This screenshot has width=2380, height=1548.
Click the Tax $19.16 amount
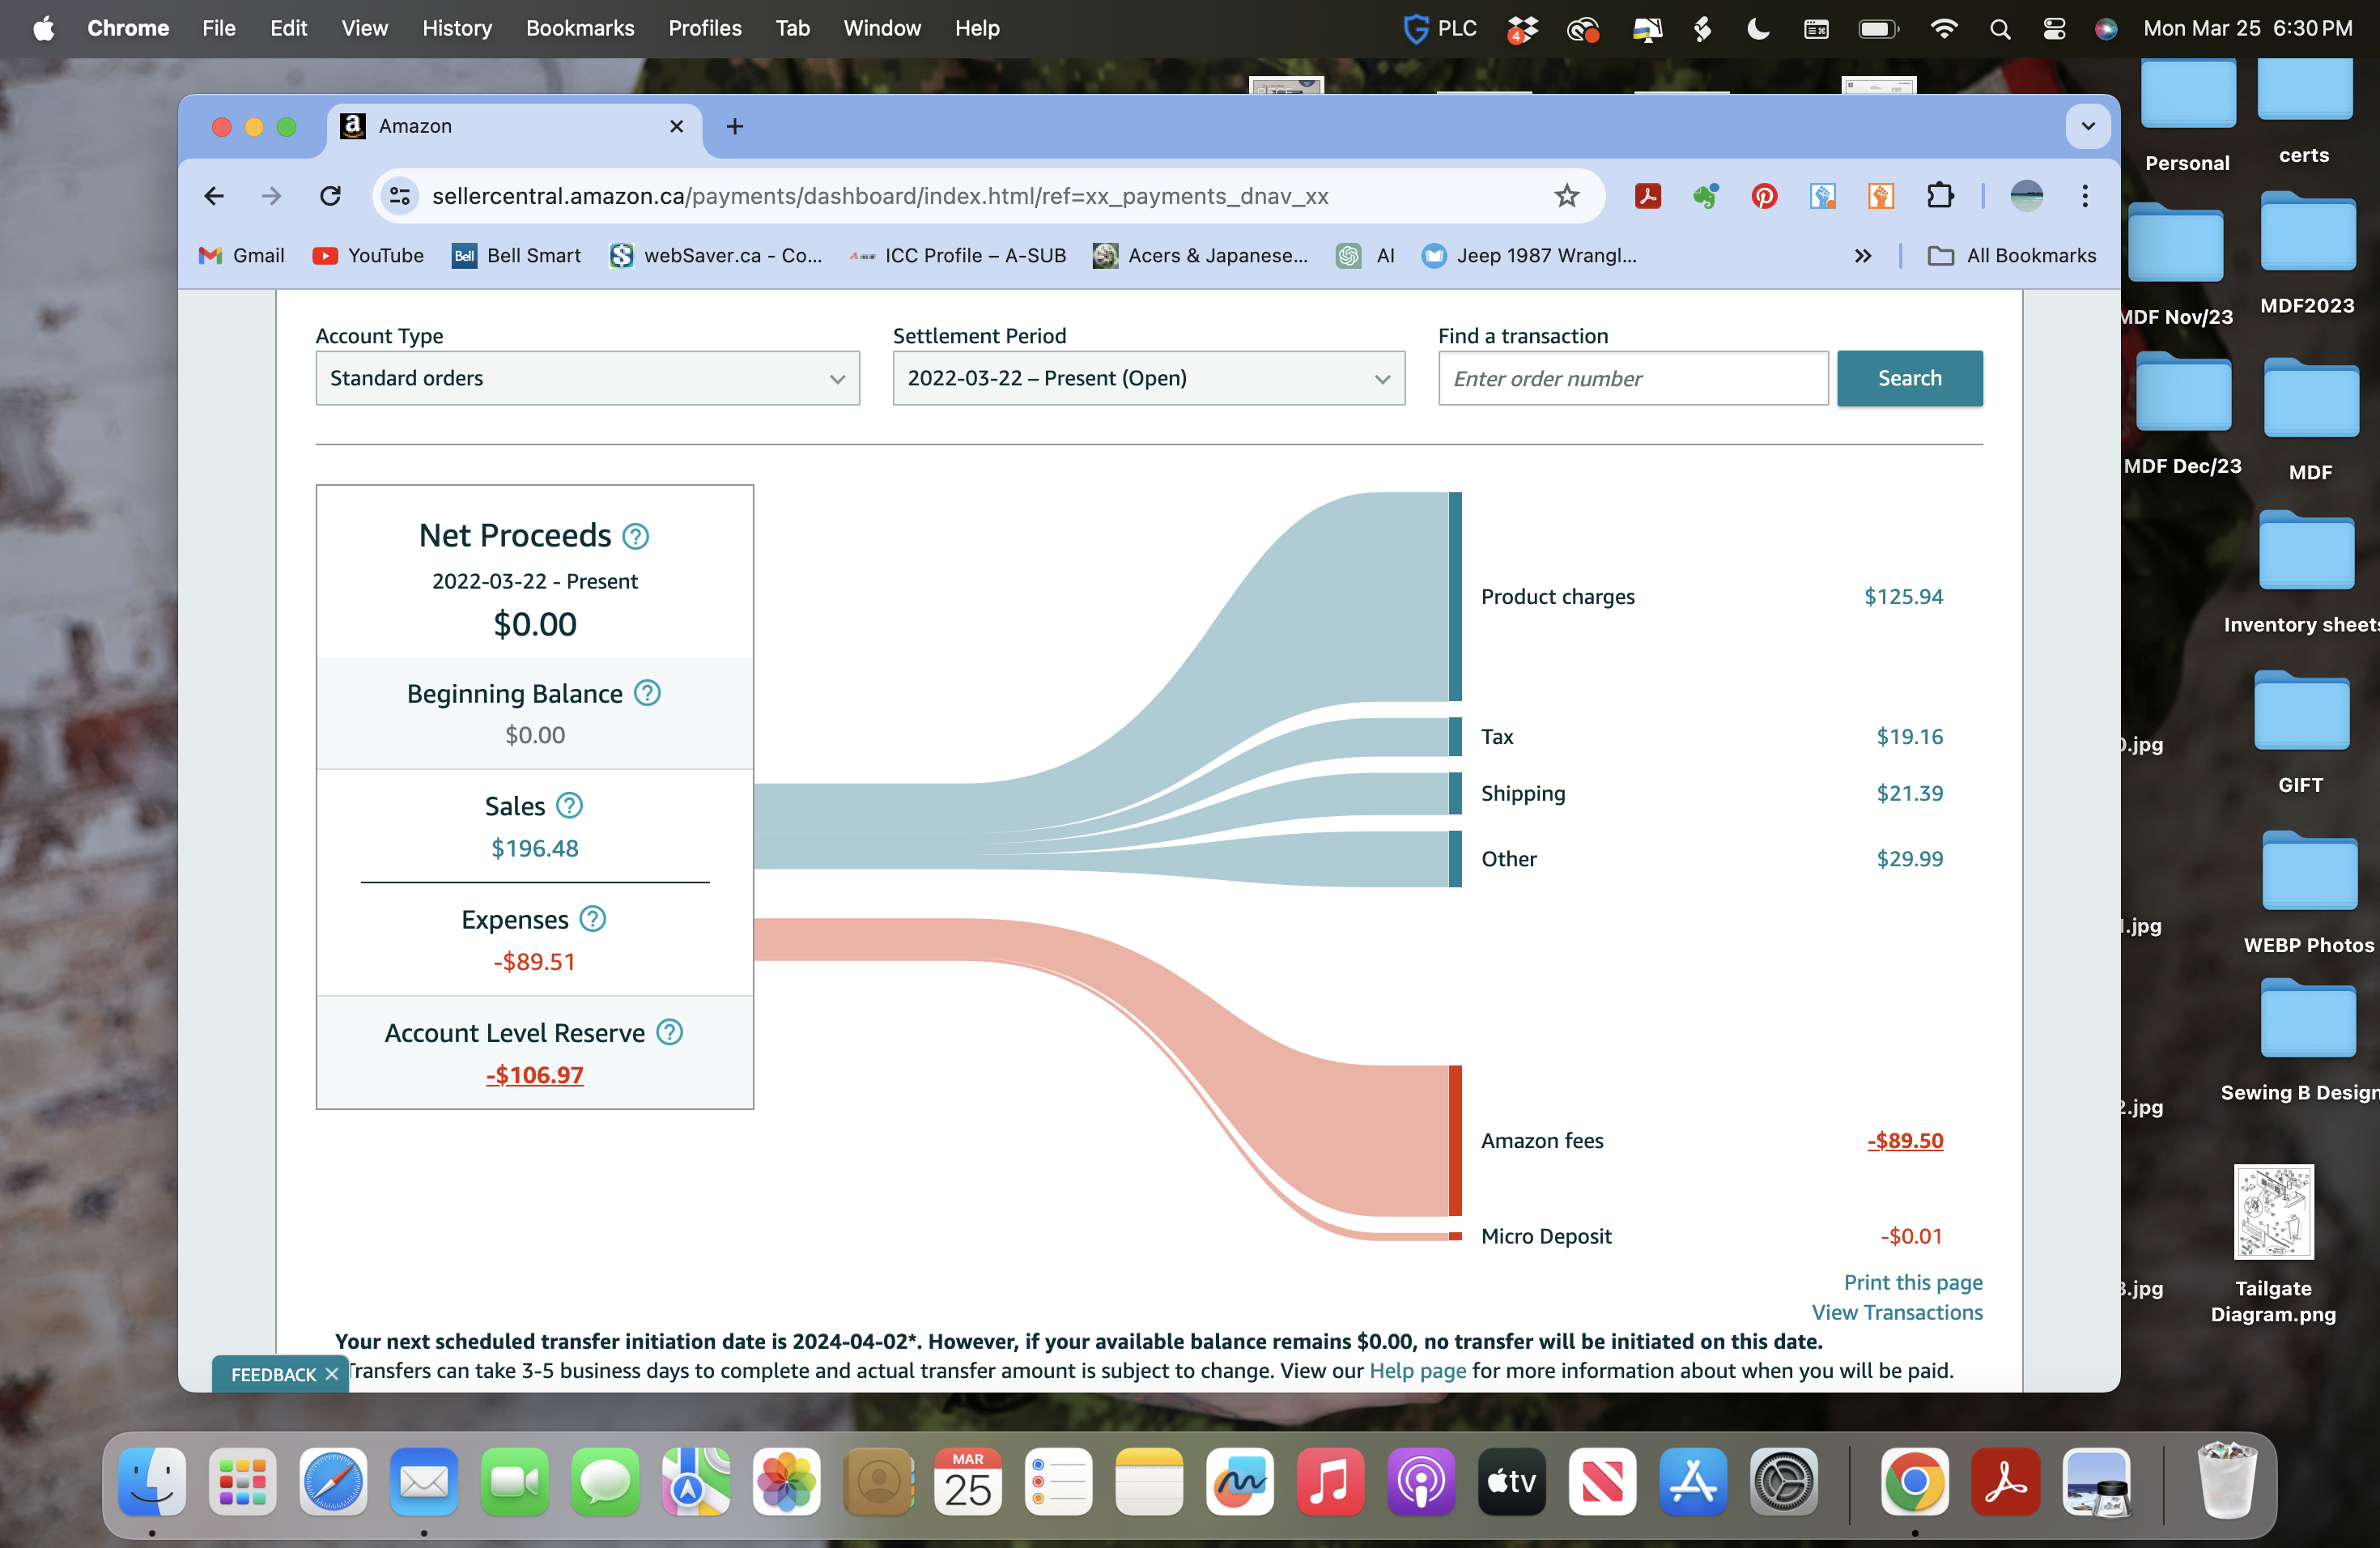click(x=1909, y=736)
